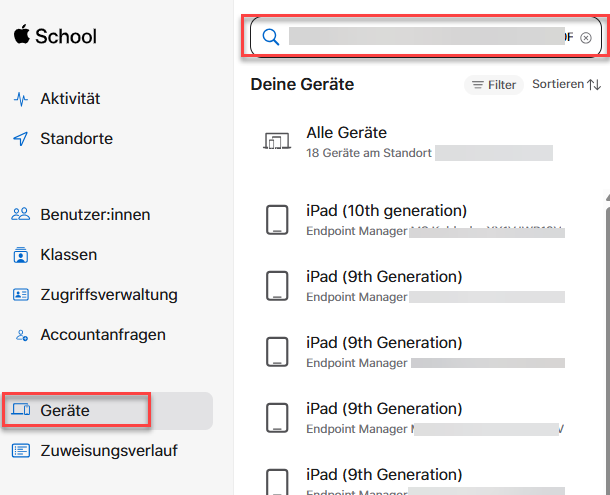This screenshot has height=495, width=610.
Task: Click the Benutzer:innen people icon
Action: coord(21,214)
